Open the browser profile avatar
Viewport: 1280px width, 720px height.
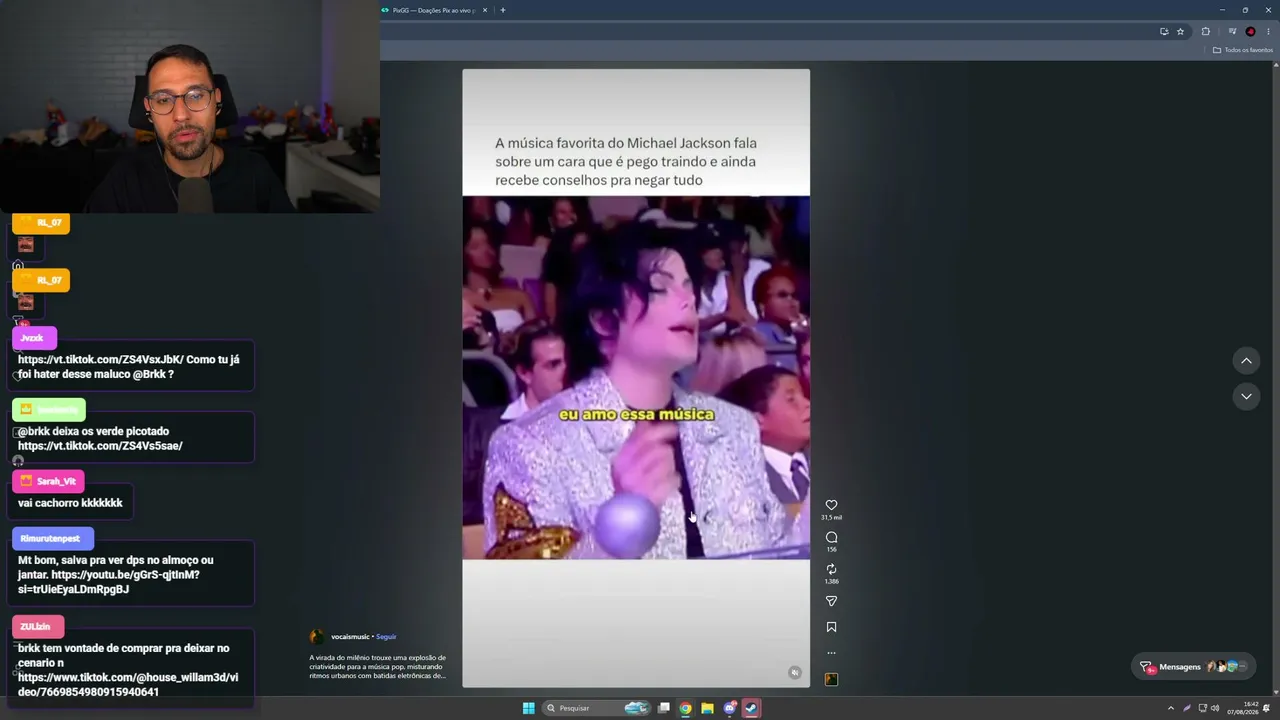click(x=1250, y=31)
